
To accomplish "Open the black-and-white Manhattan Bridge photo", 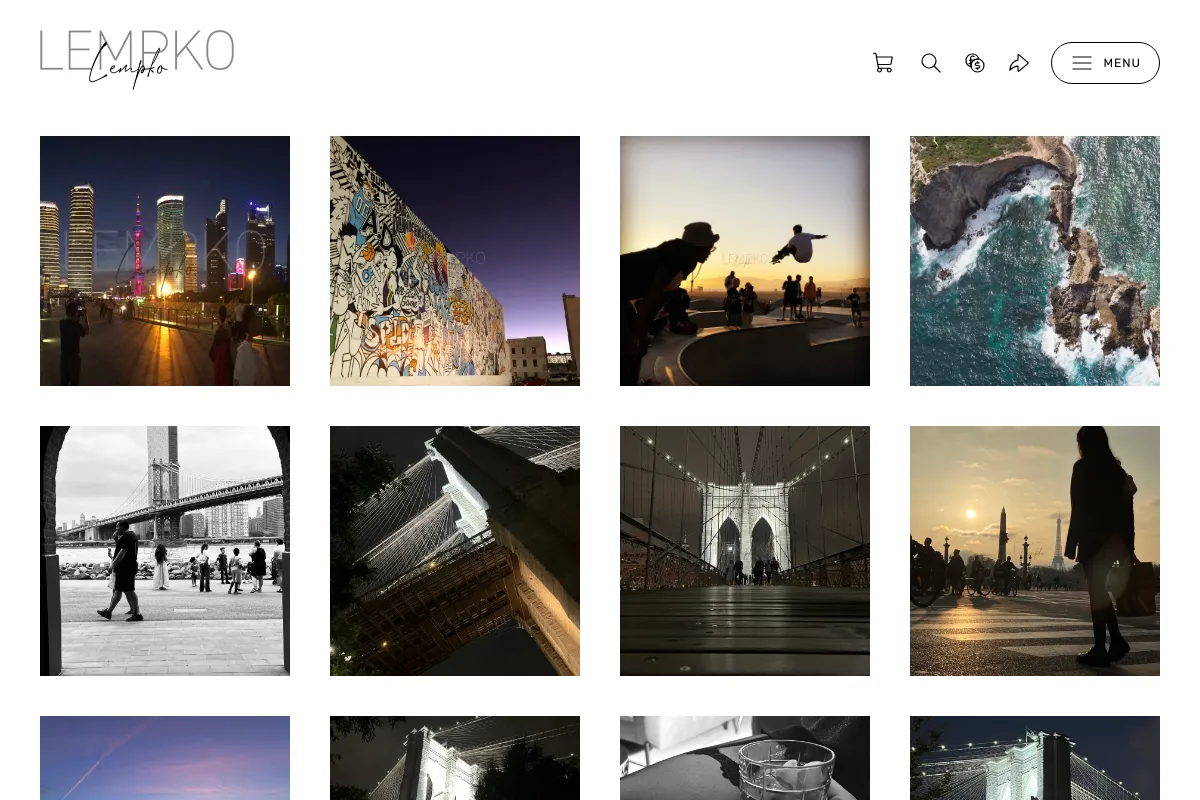I will tap(165, 551).
